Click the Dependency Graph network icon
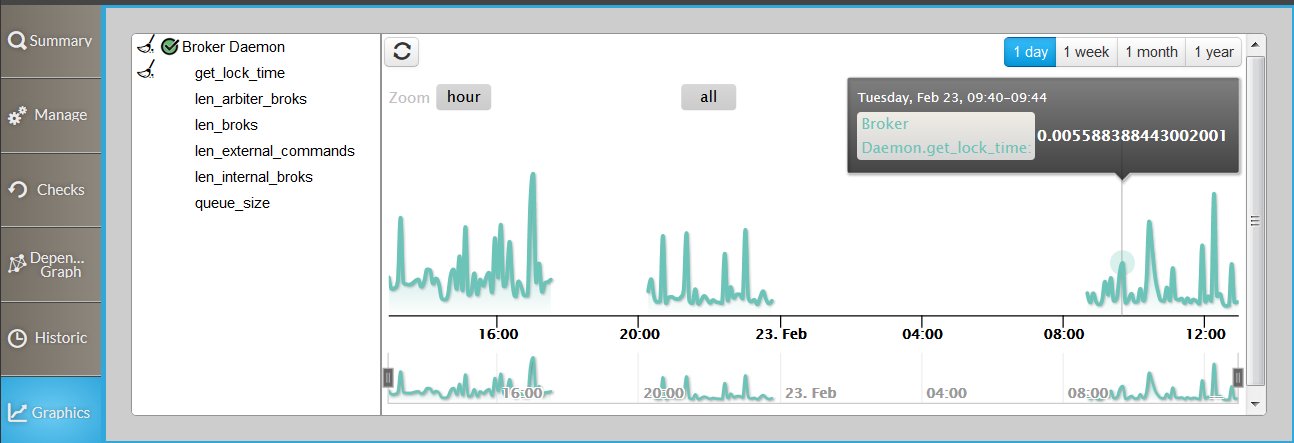 17,264
